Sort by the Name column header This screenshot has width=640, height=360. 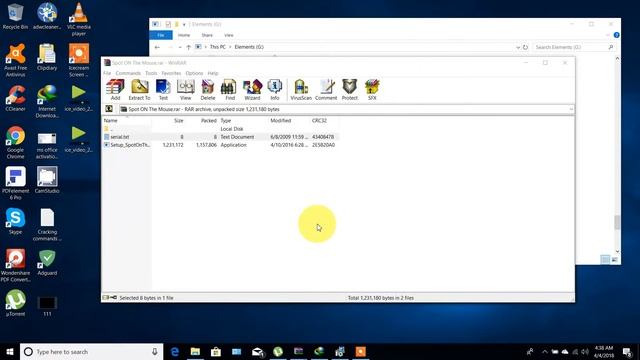click(110, 120)
